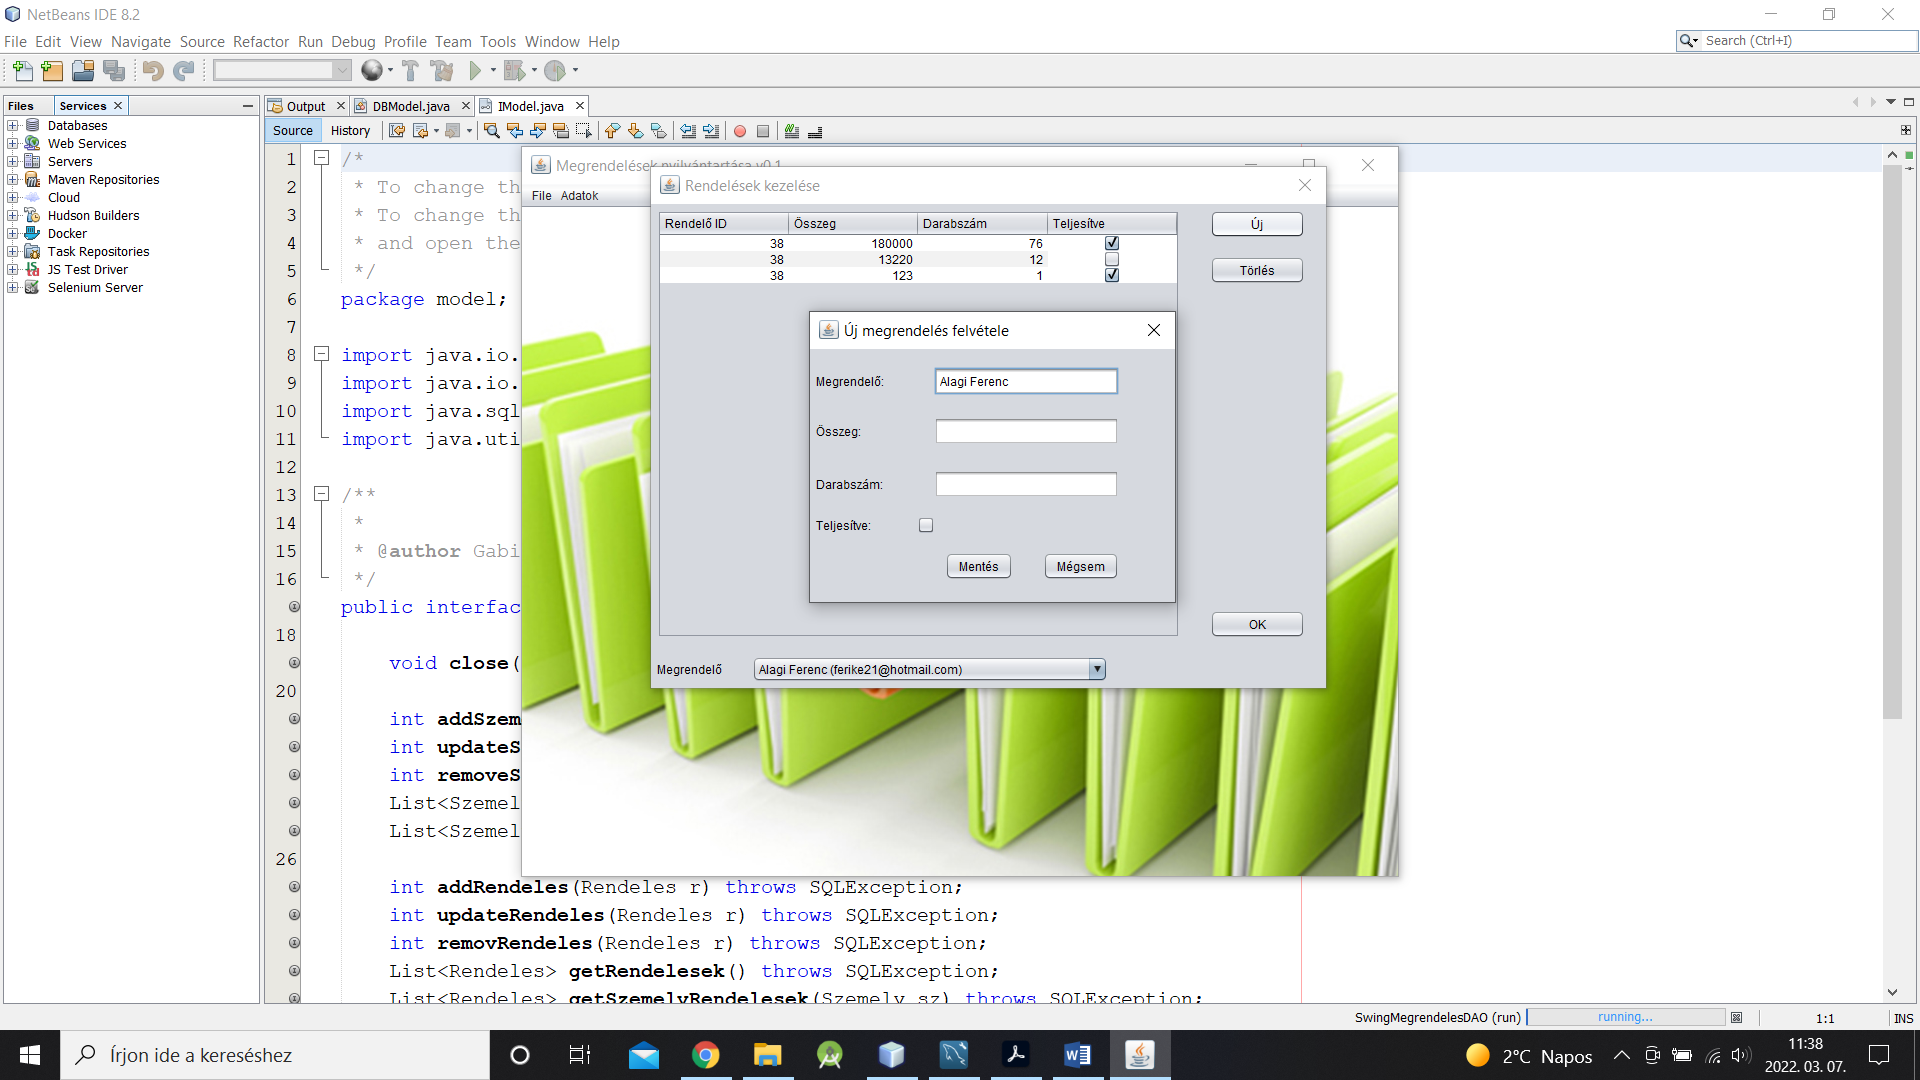
Task: Expand the Web Services node
Action: pos(13,143)
